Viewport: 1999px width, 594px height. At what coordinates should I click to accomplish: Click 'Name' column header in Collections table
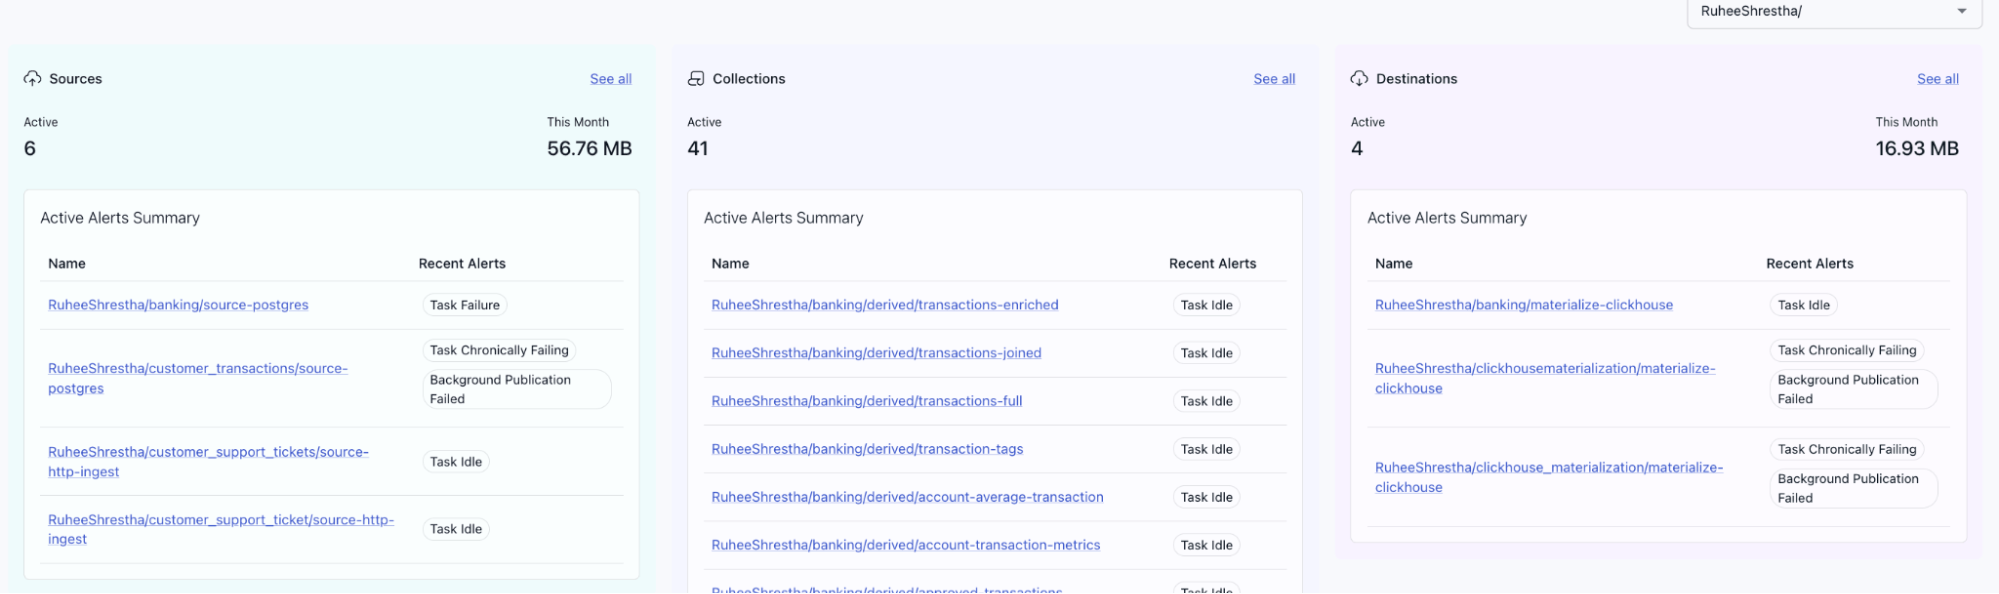click(730, 264)
